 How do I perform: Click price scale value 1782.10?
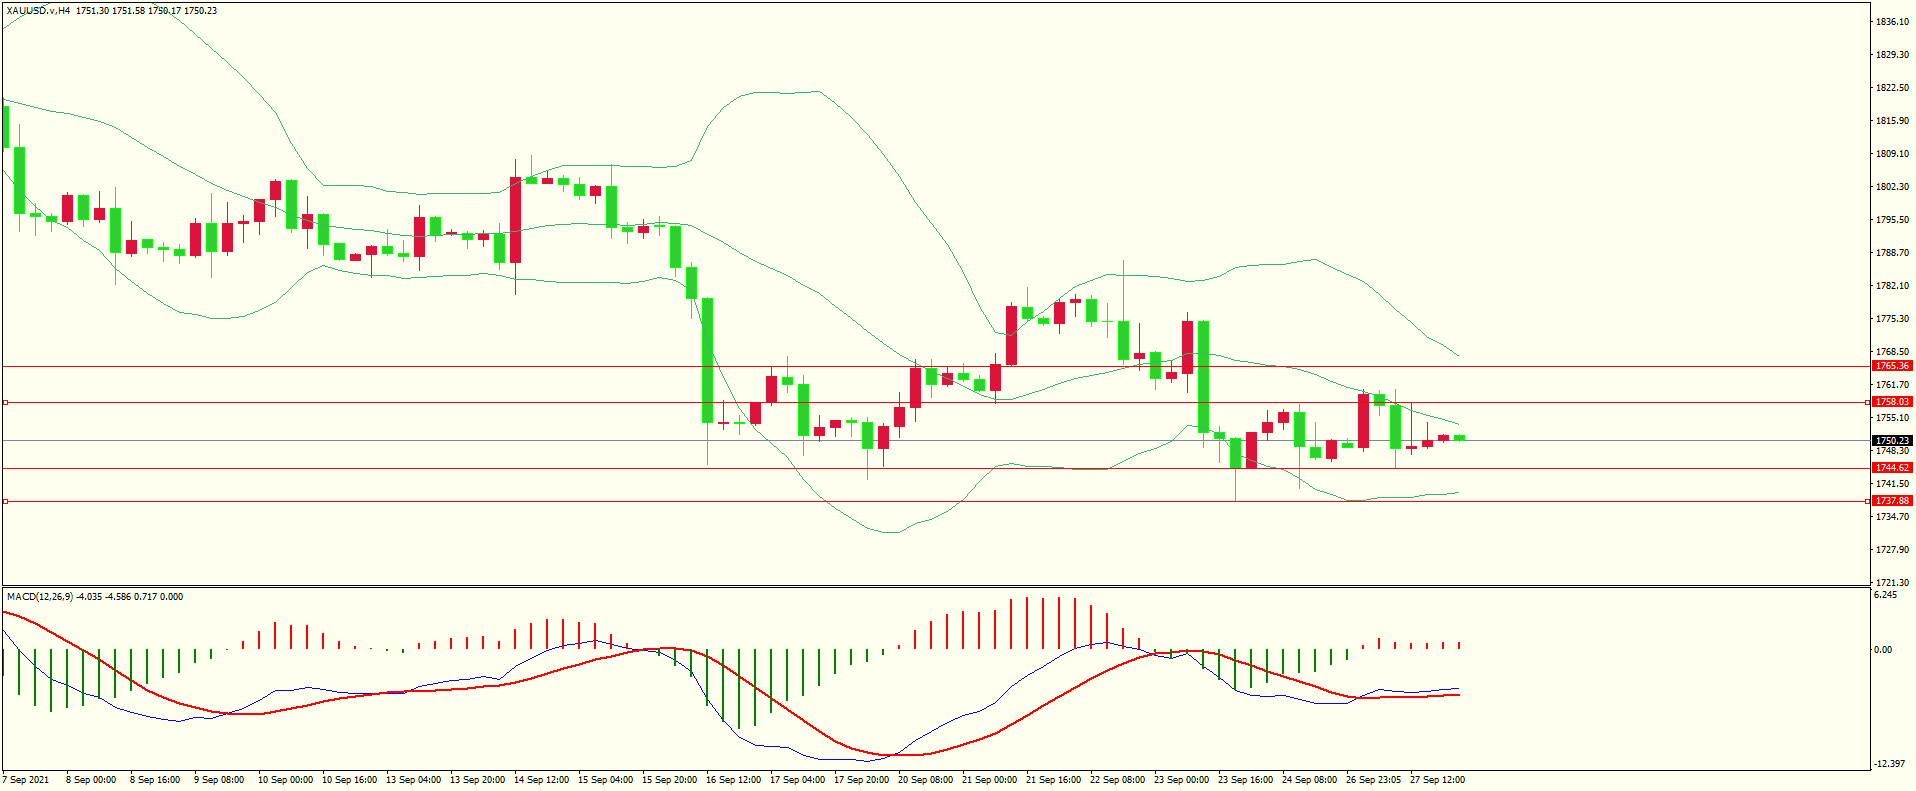1892,286
